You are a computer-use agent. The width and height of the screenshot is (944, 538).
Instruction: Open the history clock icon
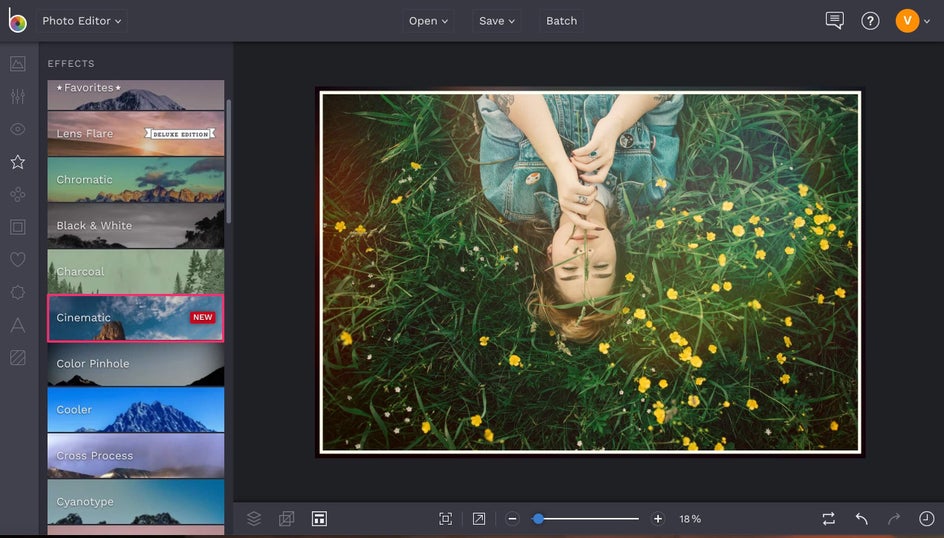click(x=926, y=519)
